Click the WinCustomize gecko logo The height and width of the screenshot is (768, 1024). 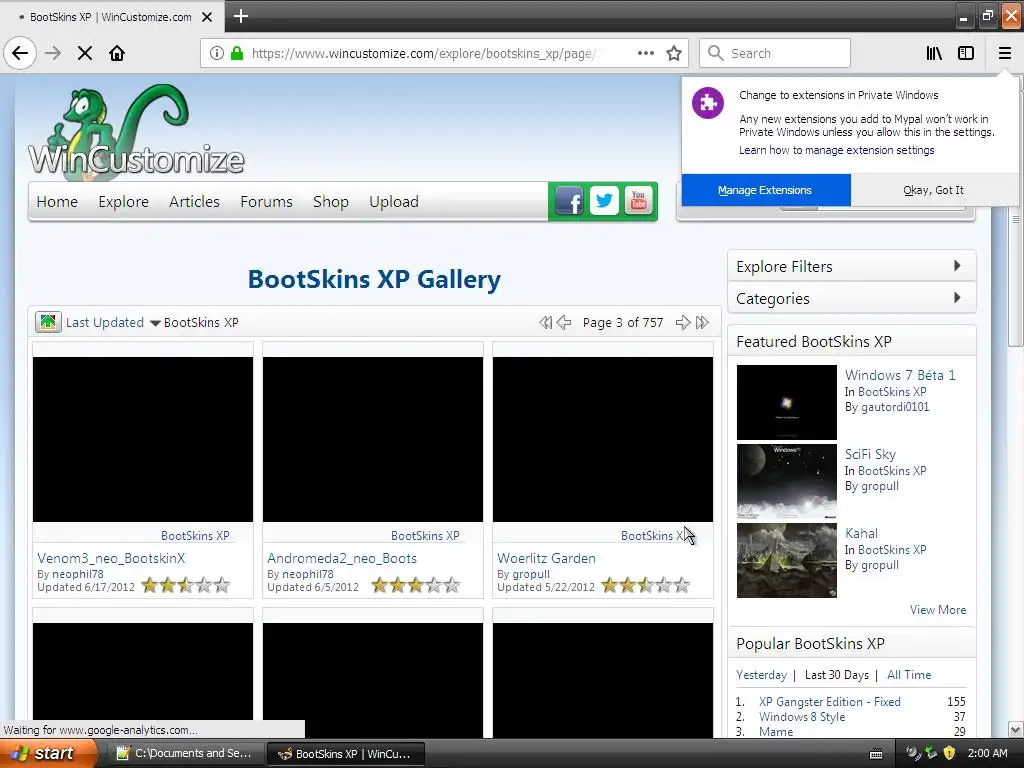(x=136, y=131)
